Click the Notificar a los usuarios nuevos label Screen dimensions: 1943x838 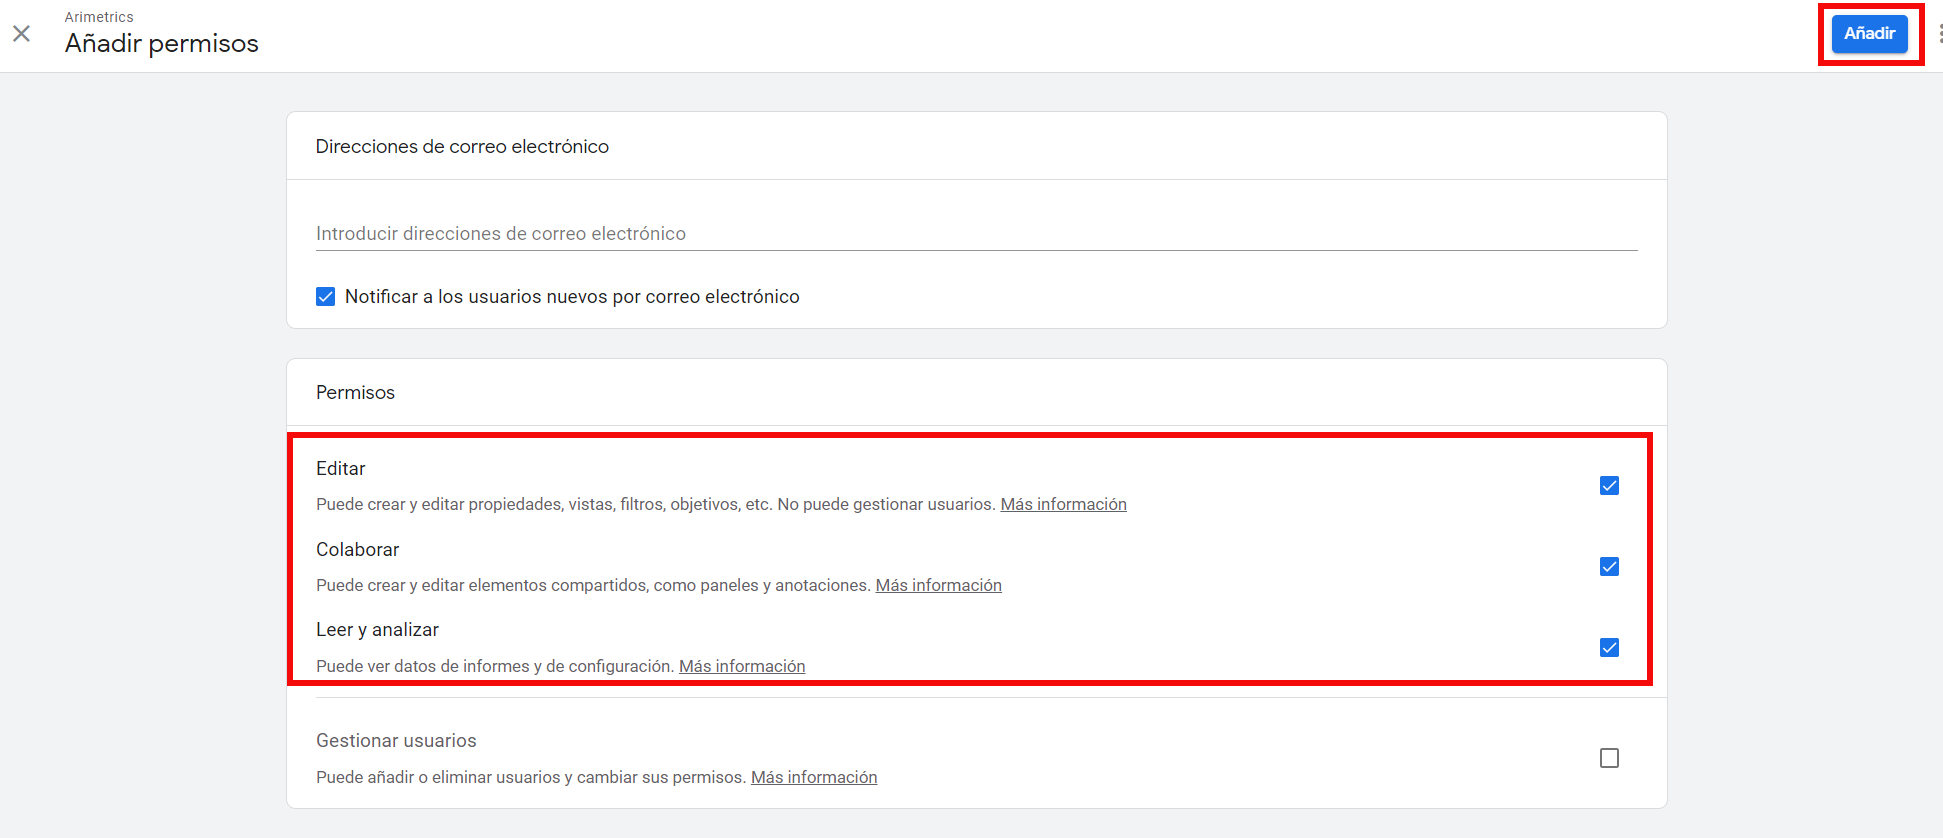(572, 297)
